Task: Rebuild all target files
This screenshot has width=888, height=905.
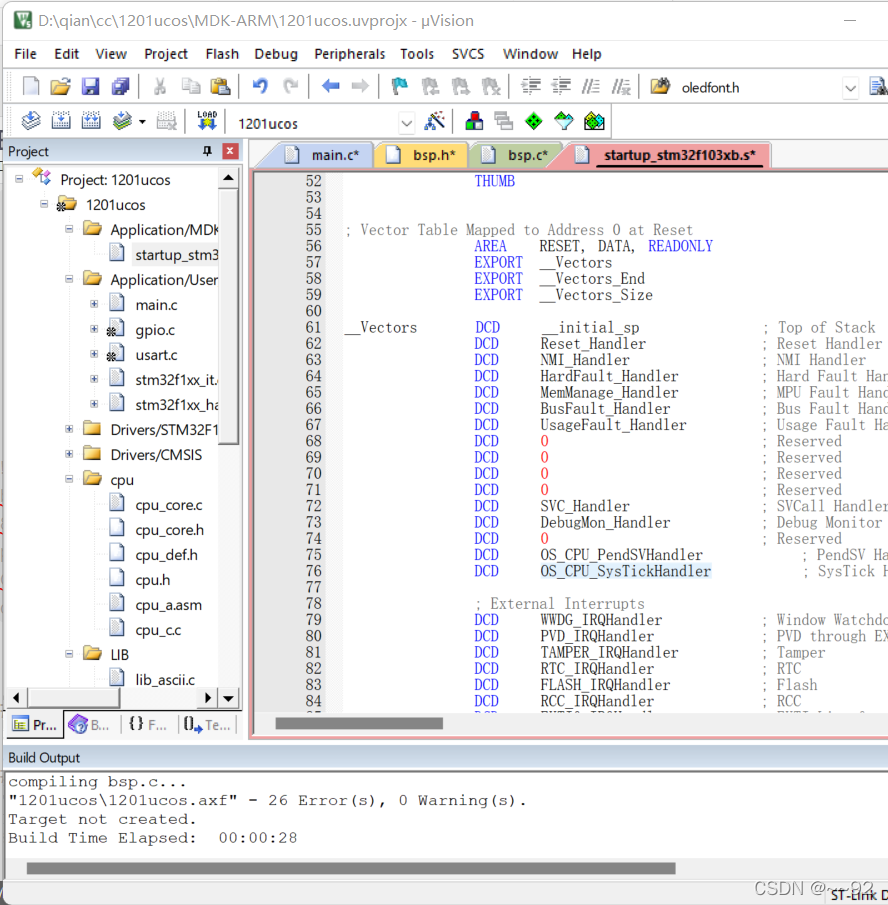Action: pos(91,121)
